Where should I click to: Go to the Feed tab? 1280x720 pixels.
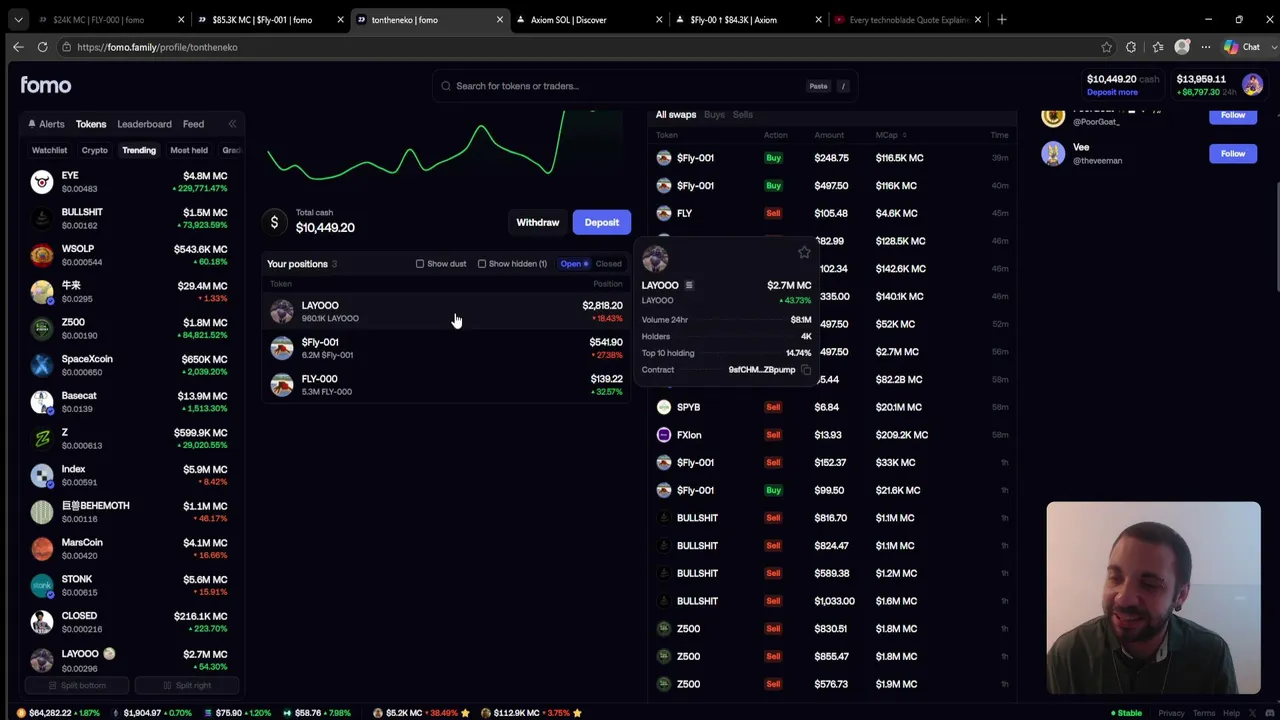(x=193, y=124)
